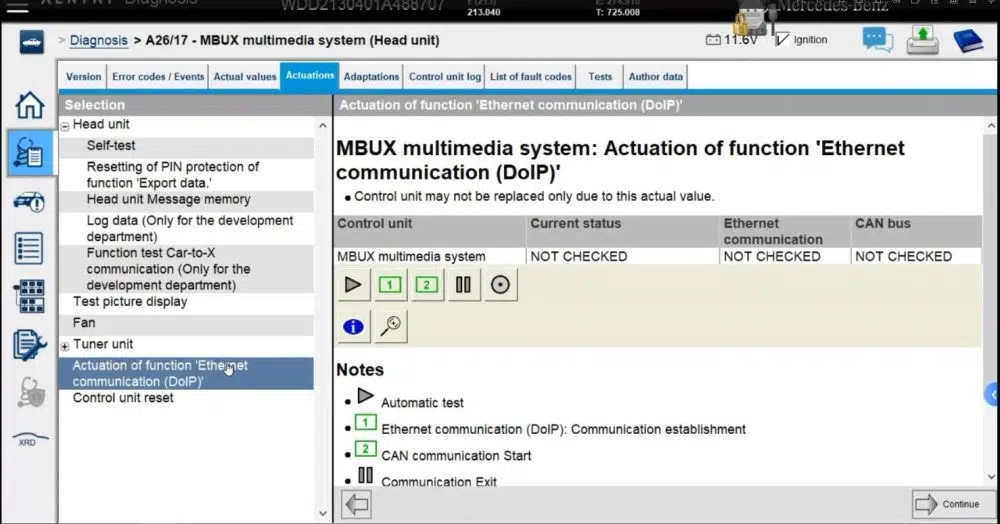Click selection panel scroll up arrow
Screen dimensions: 1000x524
pos(323,126)
